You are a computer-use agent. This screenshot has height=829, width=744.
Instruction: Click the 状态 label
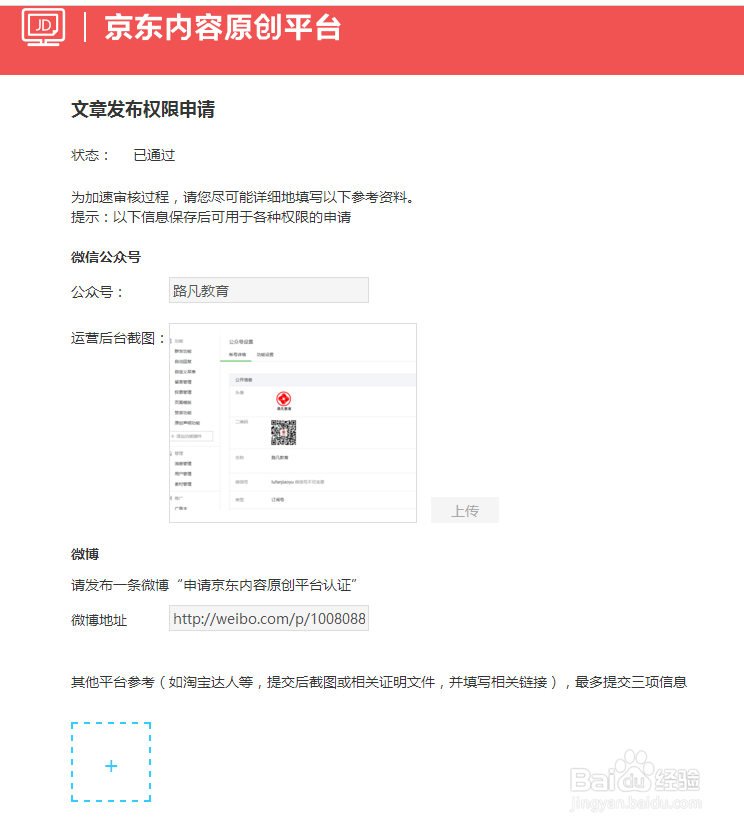[x=90, y=155]
